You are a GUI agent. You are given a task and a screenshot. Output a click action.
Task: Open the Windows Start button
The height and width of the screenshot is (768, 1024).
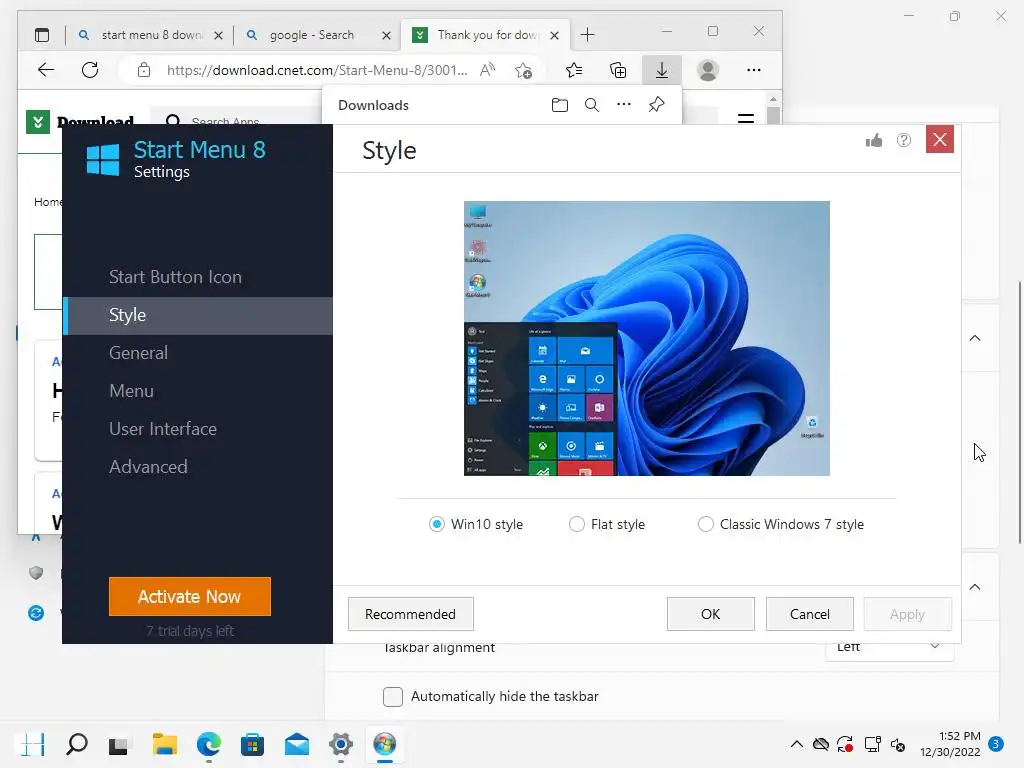click(x=31, y=744)
